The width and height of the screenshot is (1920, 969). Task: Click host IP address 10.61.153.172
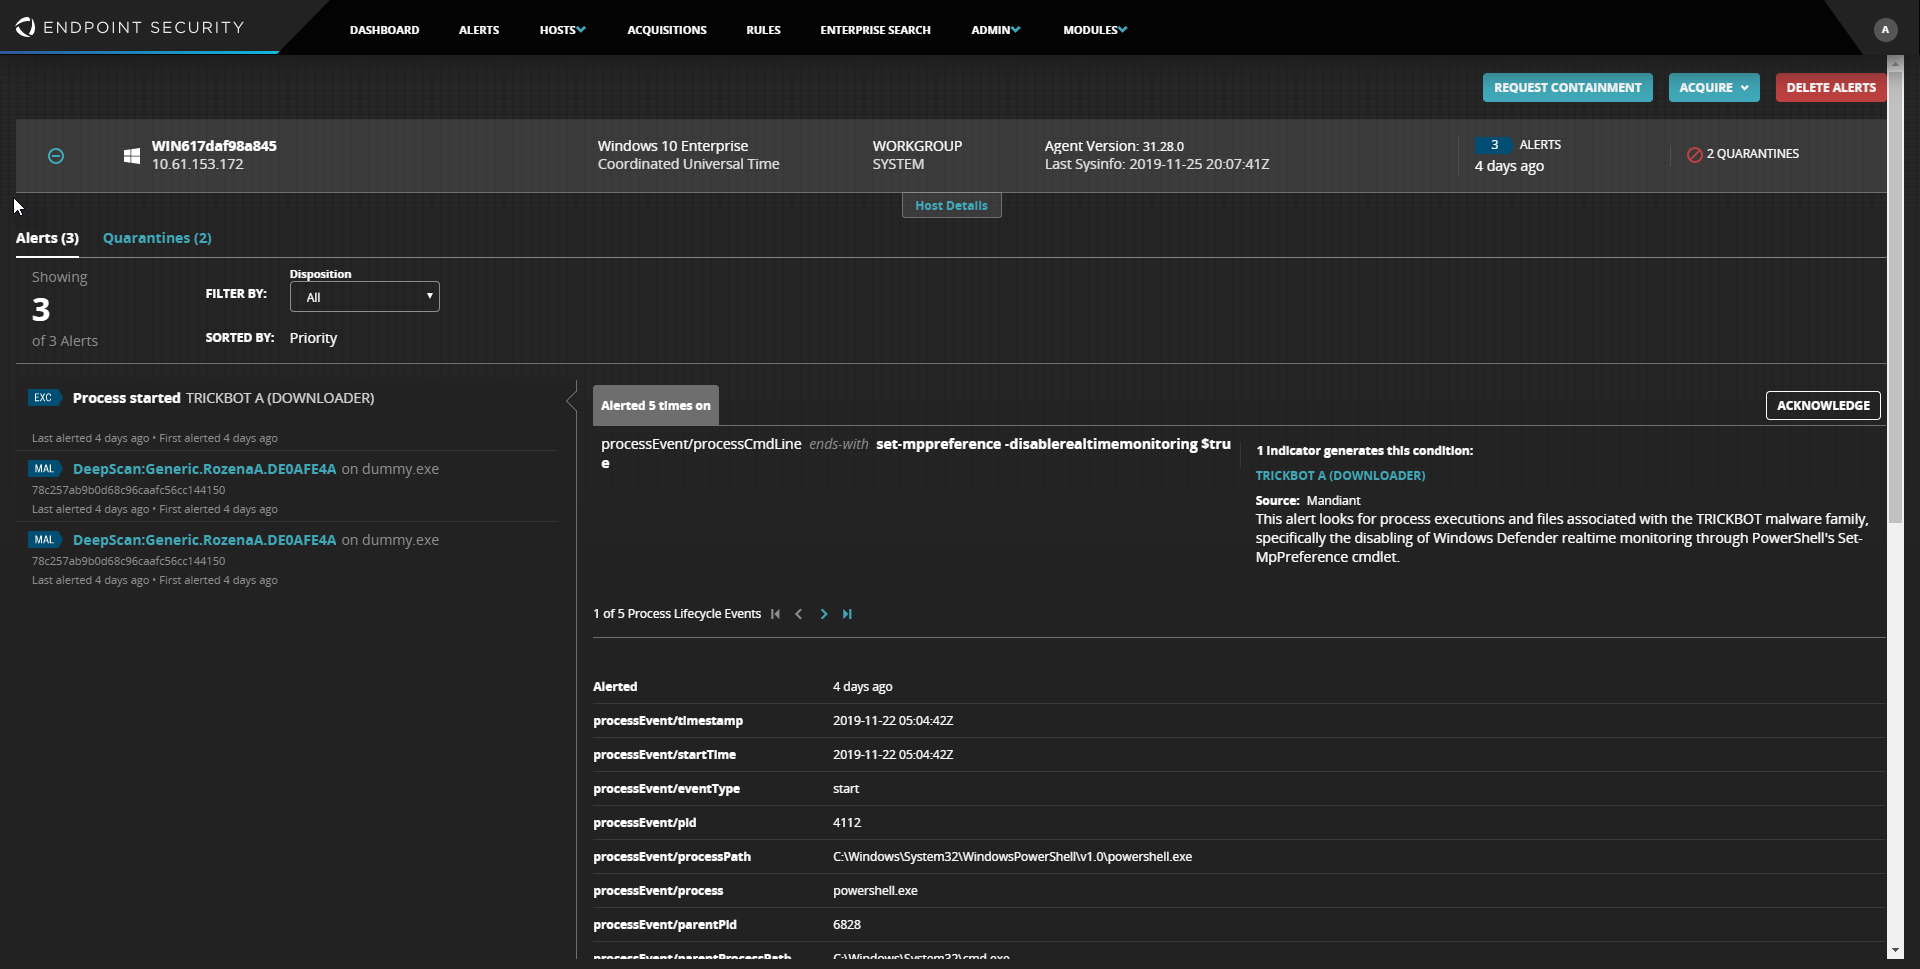click(197, 164)
